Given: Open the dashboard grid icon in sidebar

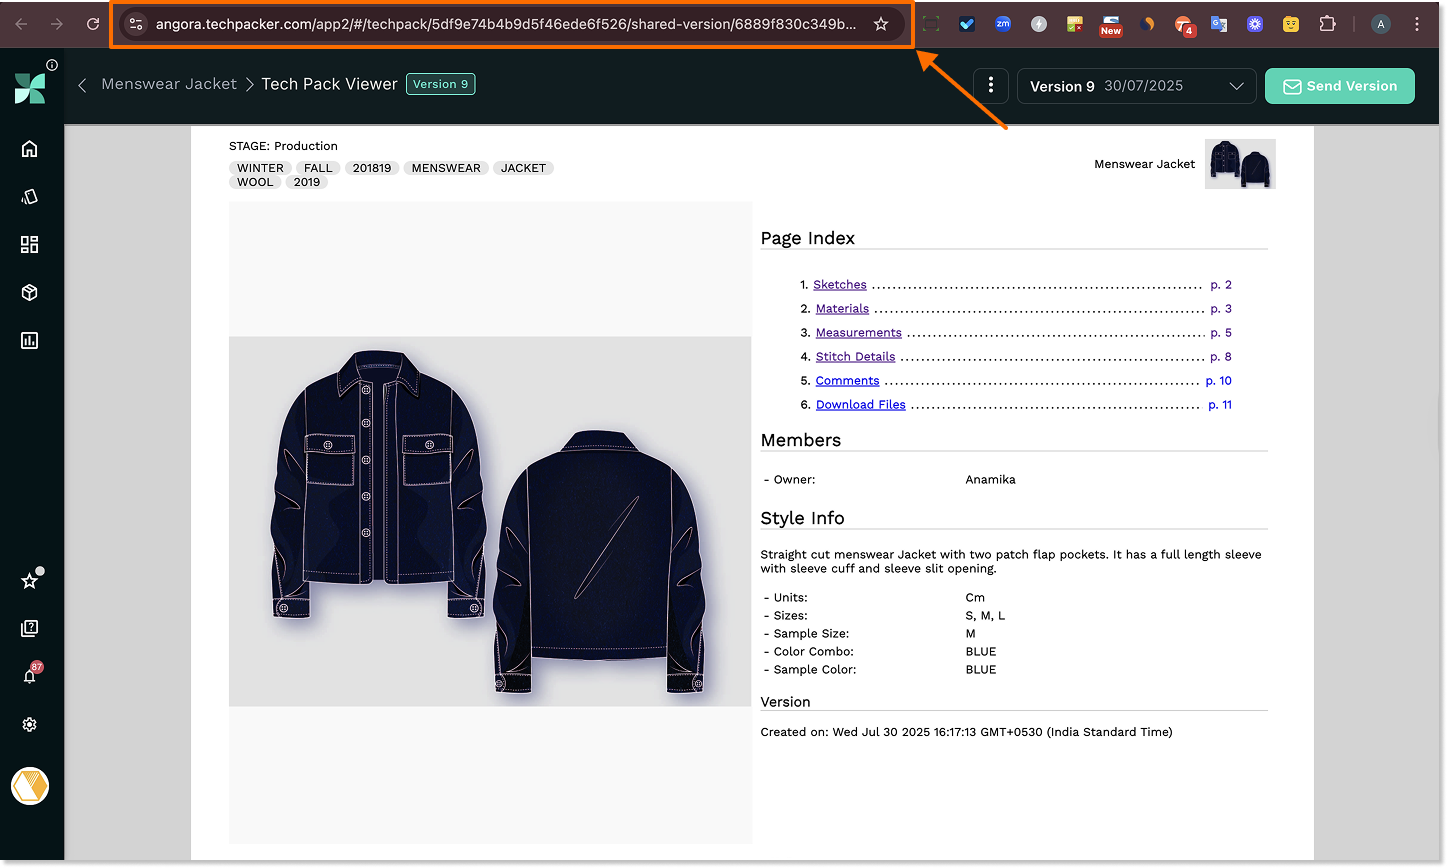Looking at the screenshot, I should [29, 245].
